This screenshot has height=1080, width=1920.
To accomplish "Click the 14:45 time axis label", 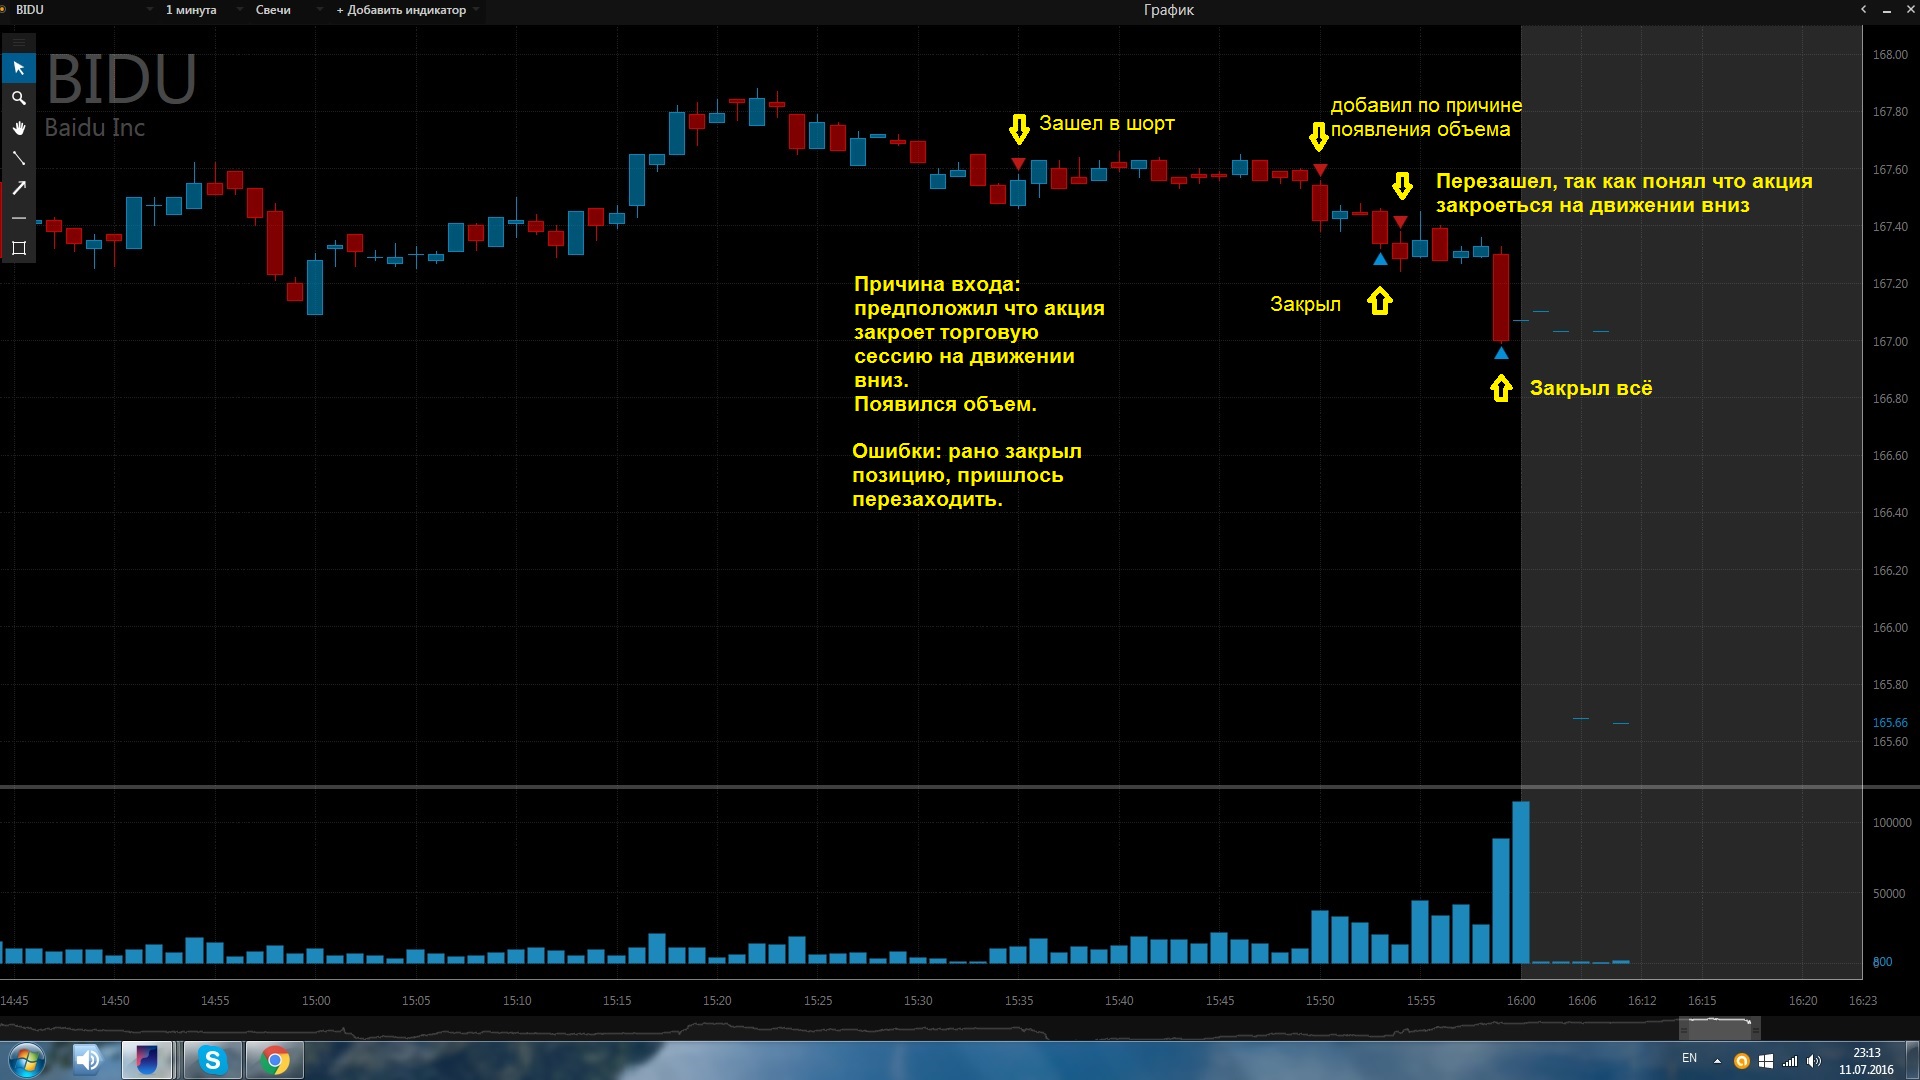I will (15, 1000).
